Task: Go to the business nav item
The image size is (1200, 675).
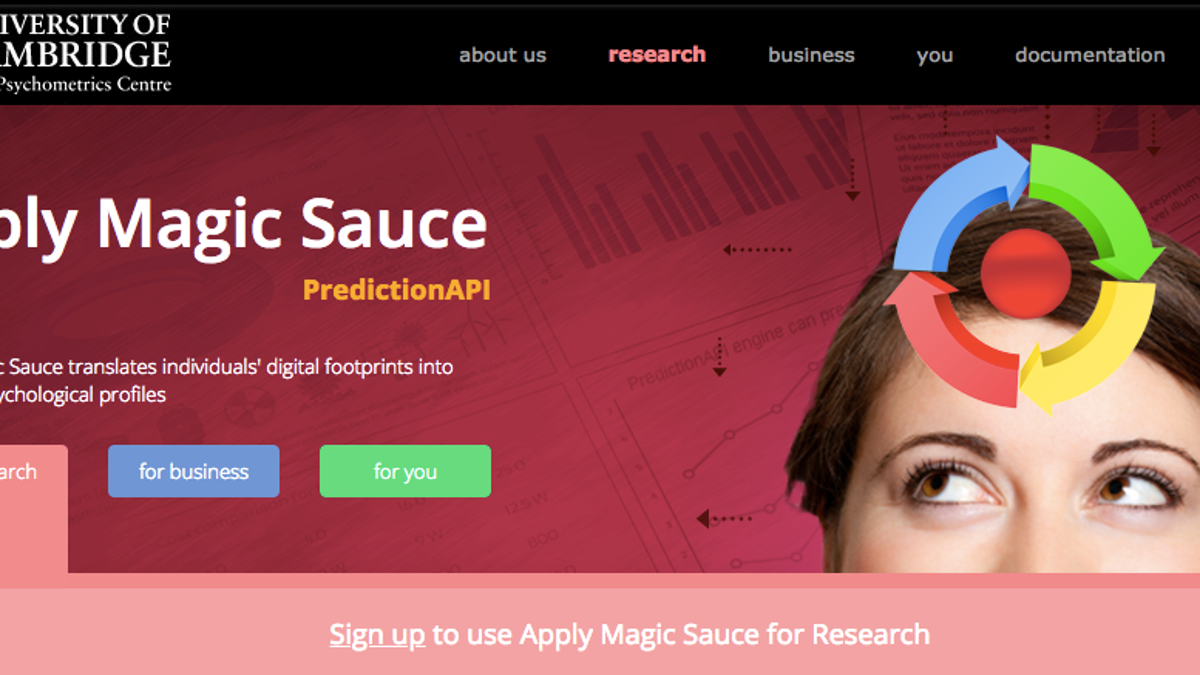Action: tap(811, 55)
